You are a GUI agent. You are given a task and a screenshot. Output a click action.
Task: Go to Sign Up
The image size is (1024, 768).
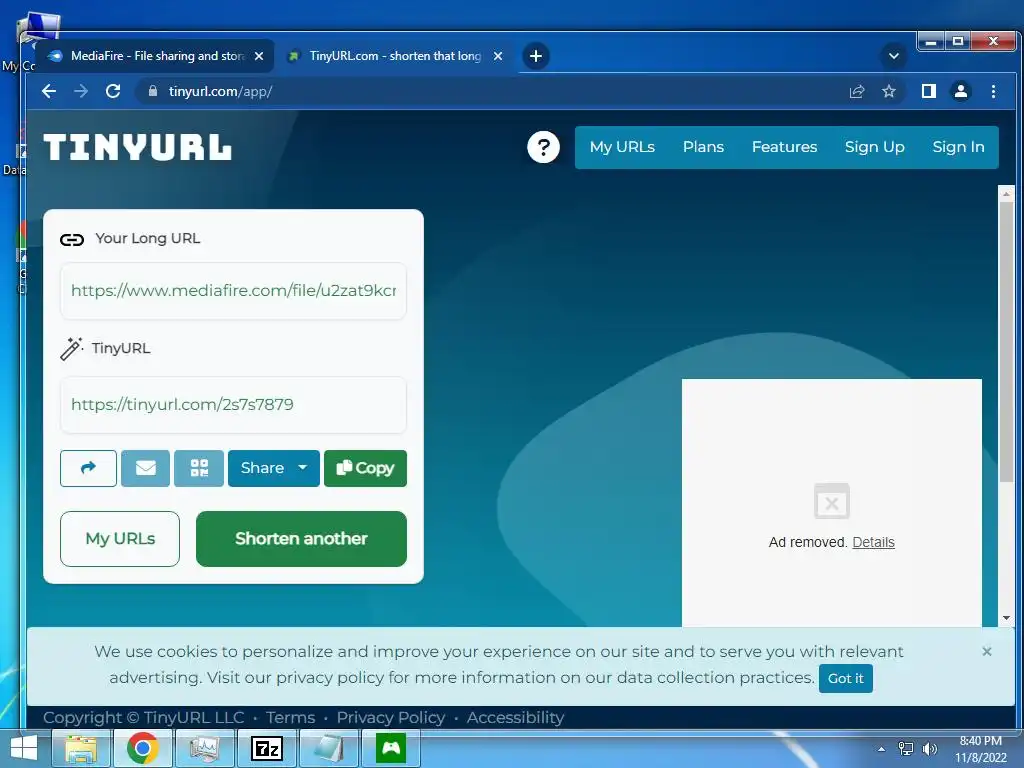click(x=874, y=147)
